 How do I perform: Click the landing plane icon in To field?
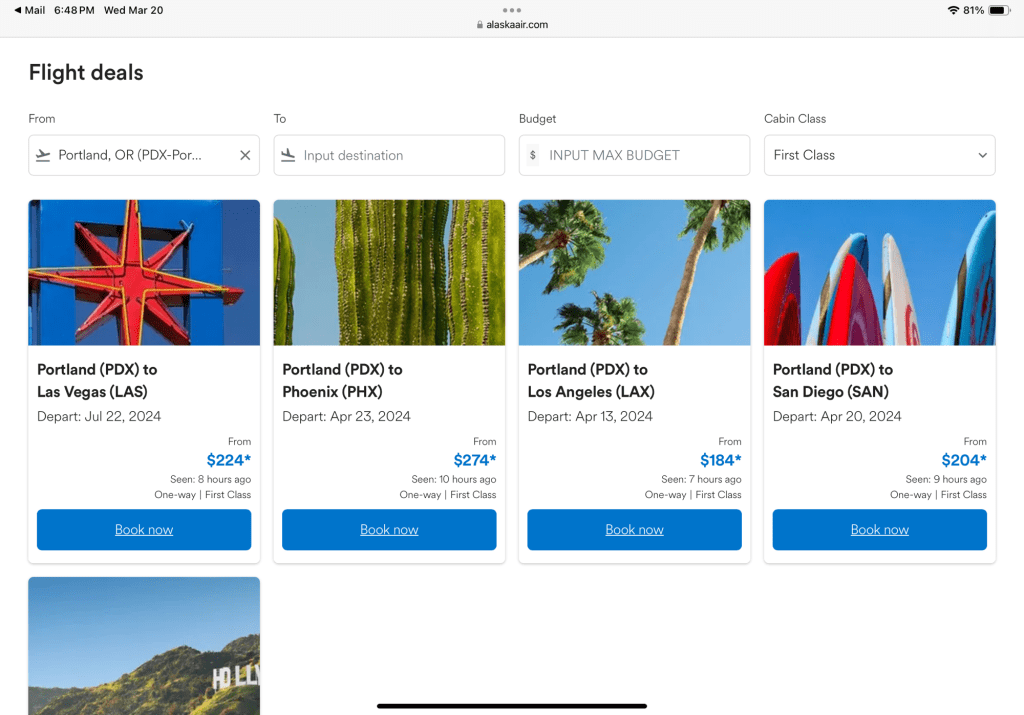pyautogui.click(x=288, y=155)
